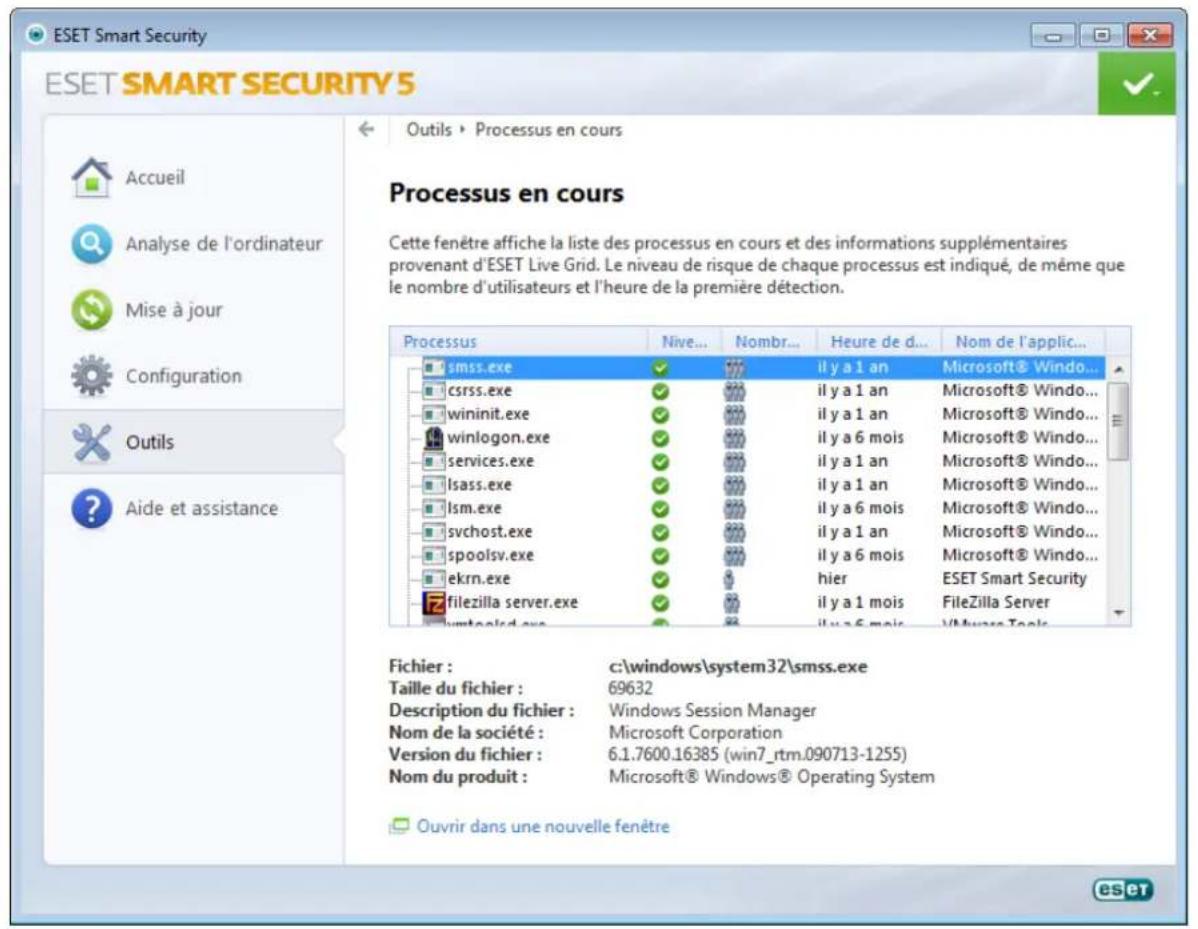The image size is (1198, 929).
Task: Select the services.exe process row
Action: [749, 461]
